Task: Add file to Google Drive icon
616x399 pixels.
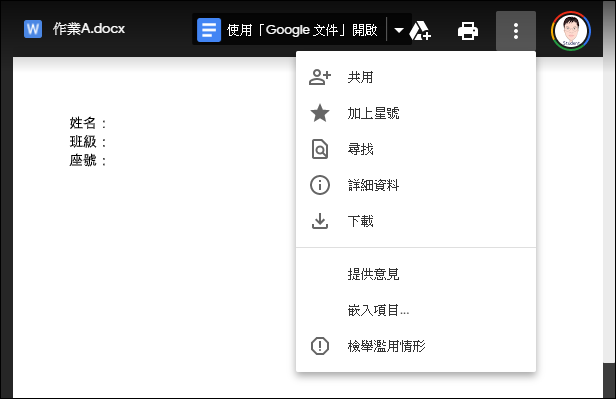Action: (420, 31)
